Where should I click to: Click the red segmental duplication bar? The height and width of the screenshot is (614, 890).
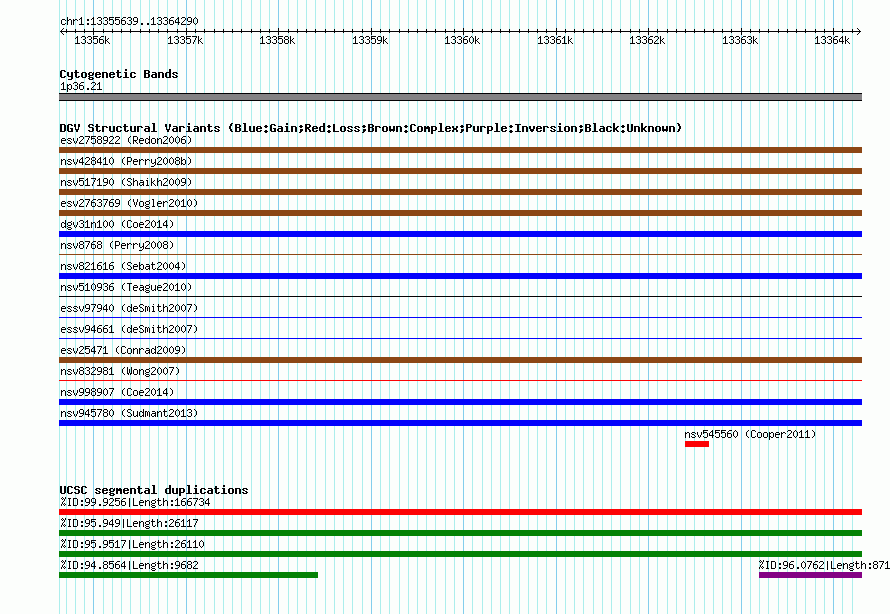[460, 512]
